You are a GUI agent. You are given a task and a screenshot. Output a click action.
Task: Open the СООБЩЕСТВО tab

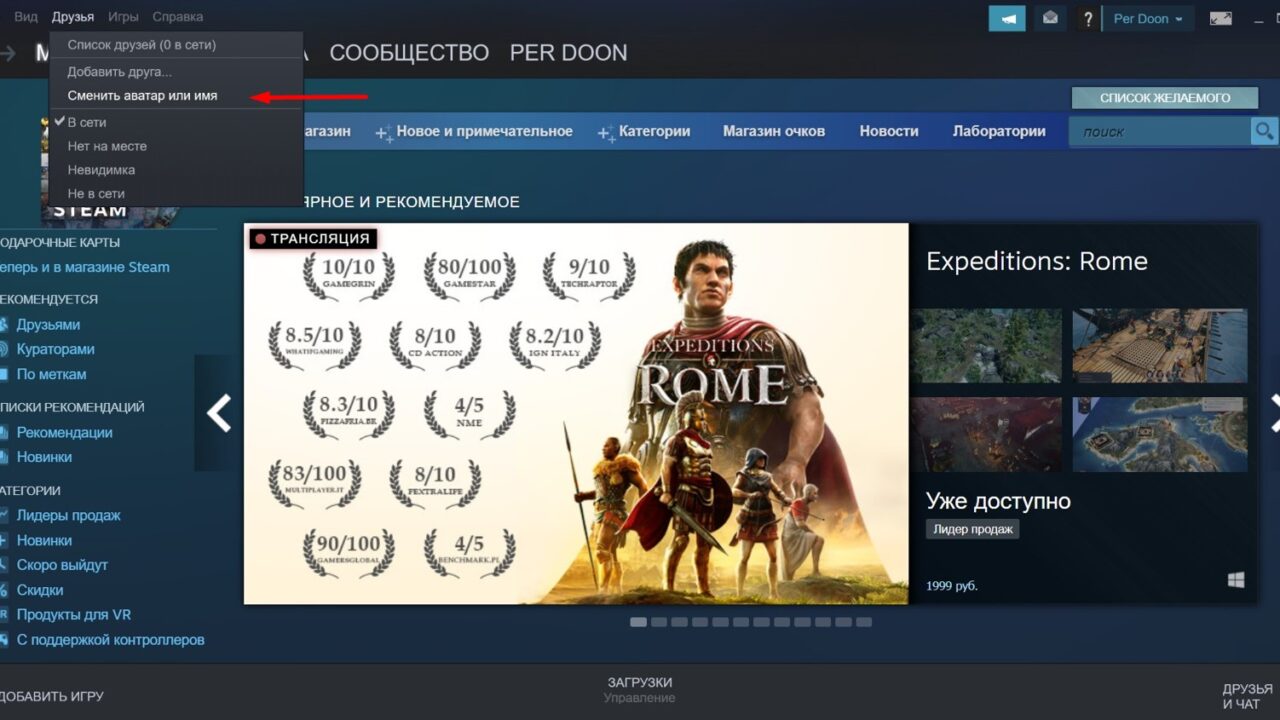409,53
